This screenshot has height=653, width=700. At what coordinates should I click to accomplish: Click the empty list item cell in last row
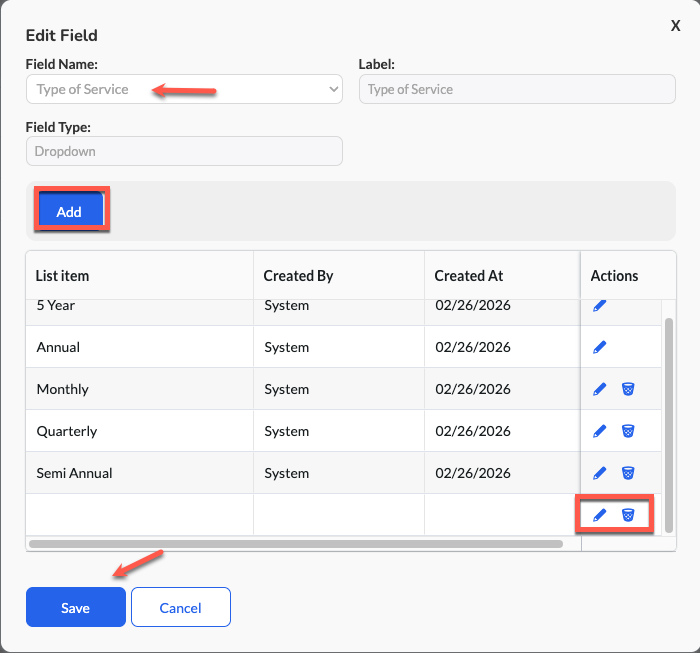coord(139,515)
